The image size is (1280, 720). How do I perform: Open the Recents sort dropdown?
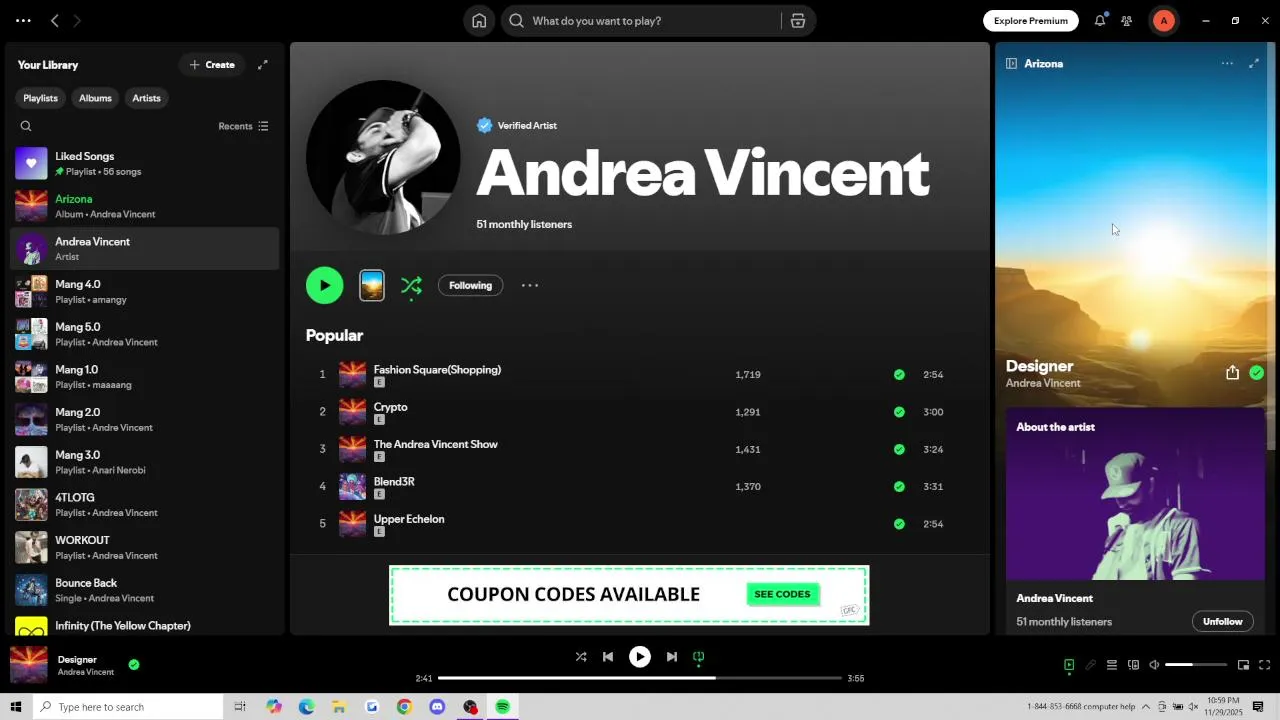243,126
